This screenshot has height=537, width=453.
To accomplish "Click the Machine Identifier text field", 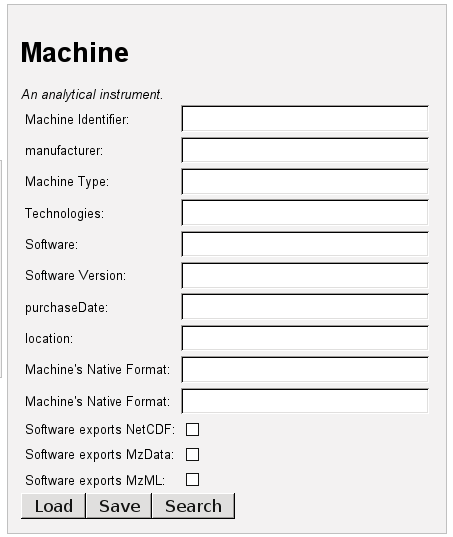I will (305, 118).
